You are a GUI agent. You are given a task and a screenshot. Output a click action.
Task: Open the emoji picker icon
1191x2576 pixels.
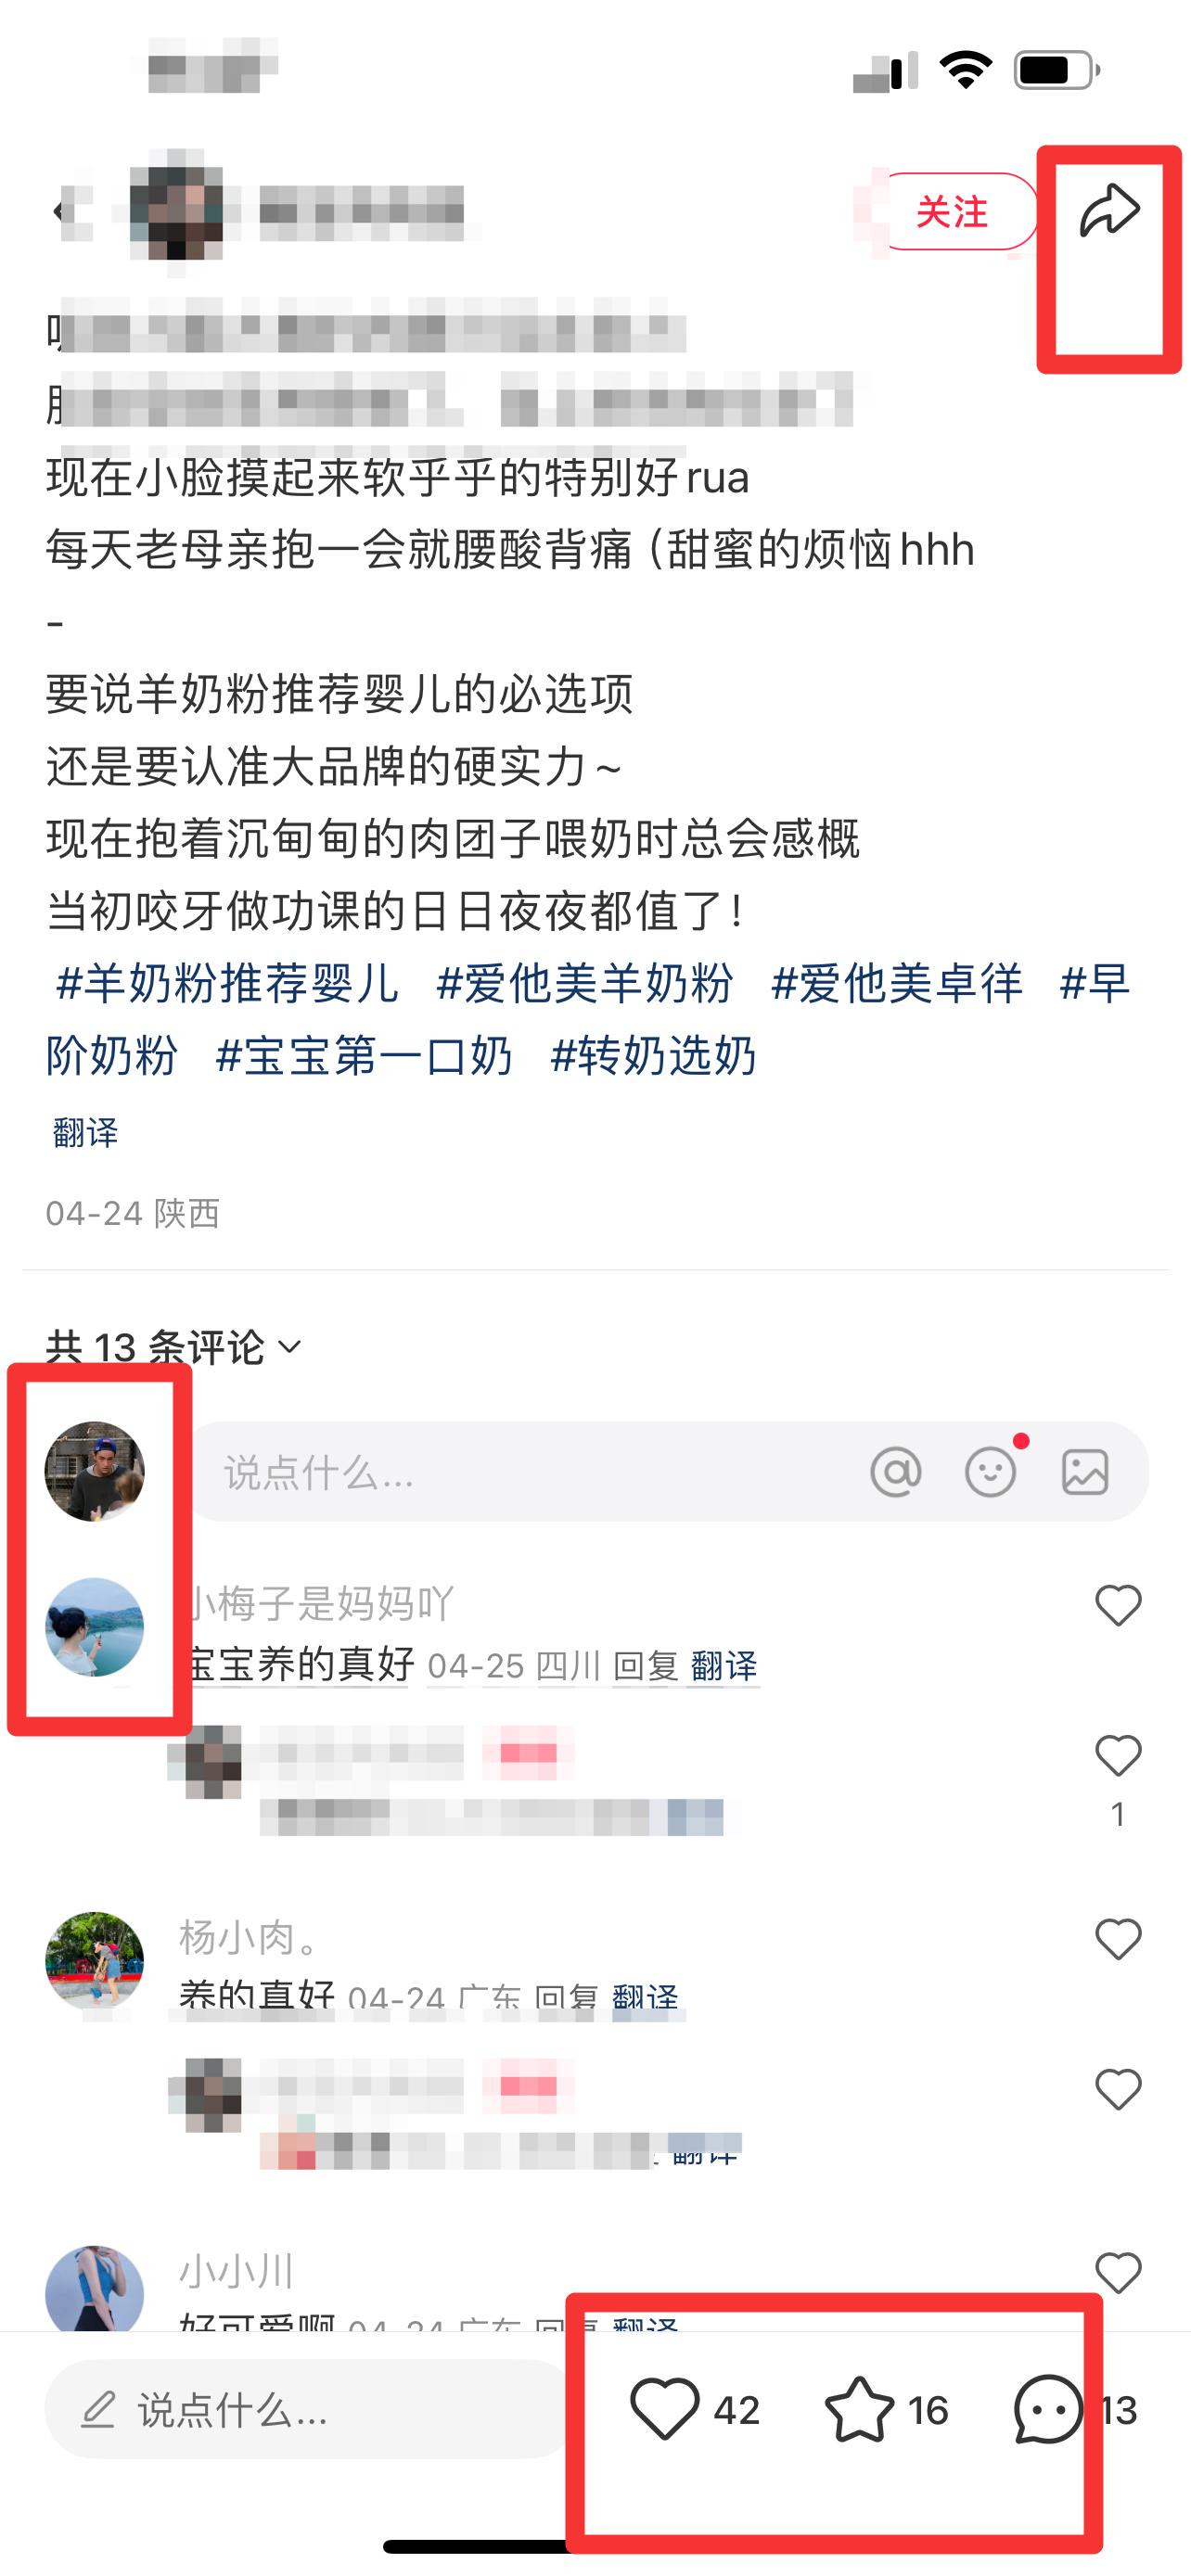991,1471
